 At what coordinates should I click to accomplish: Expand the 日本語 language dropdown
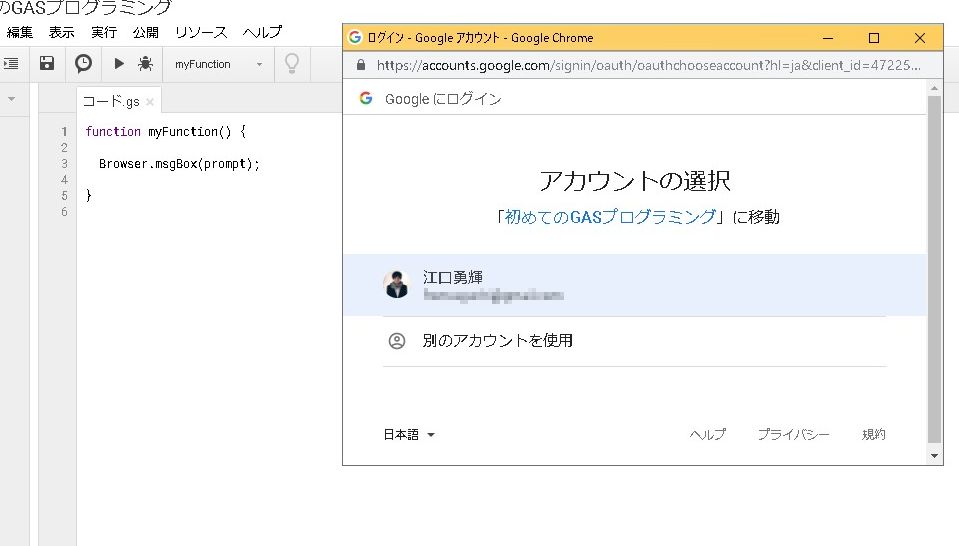tap(410, 435)
